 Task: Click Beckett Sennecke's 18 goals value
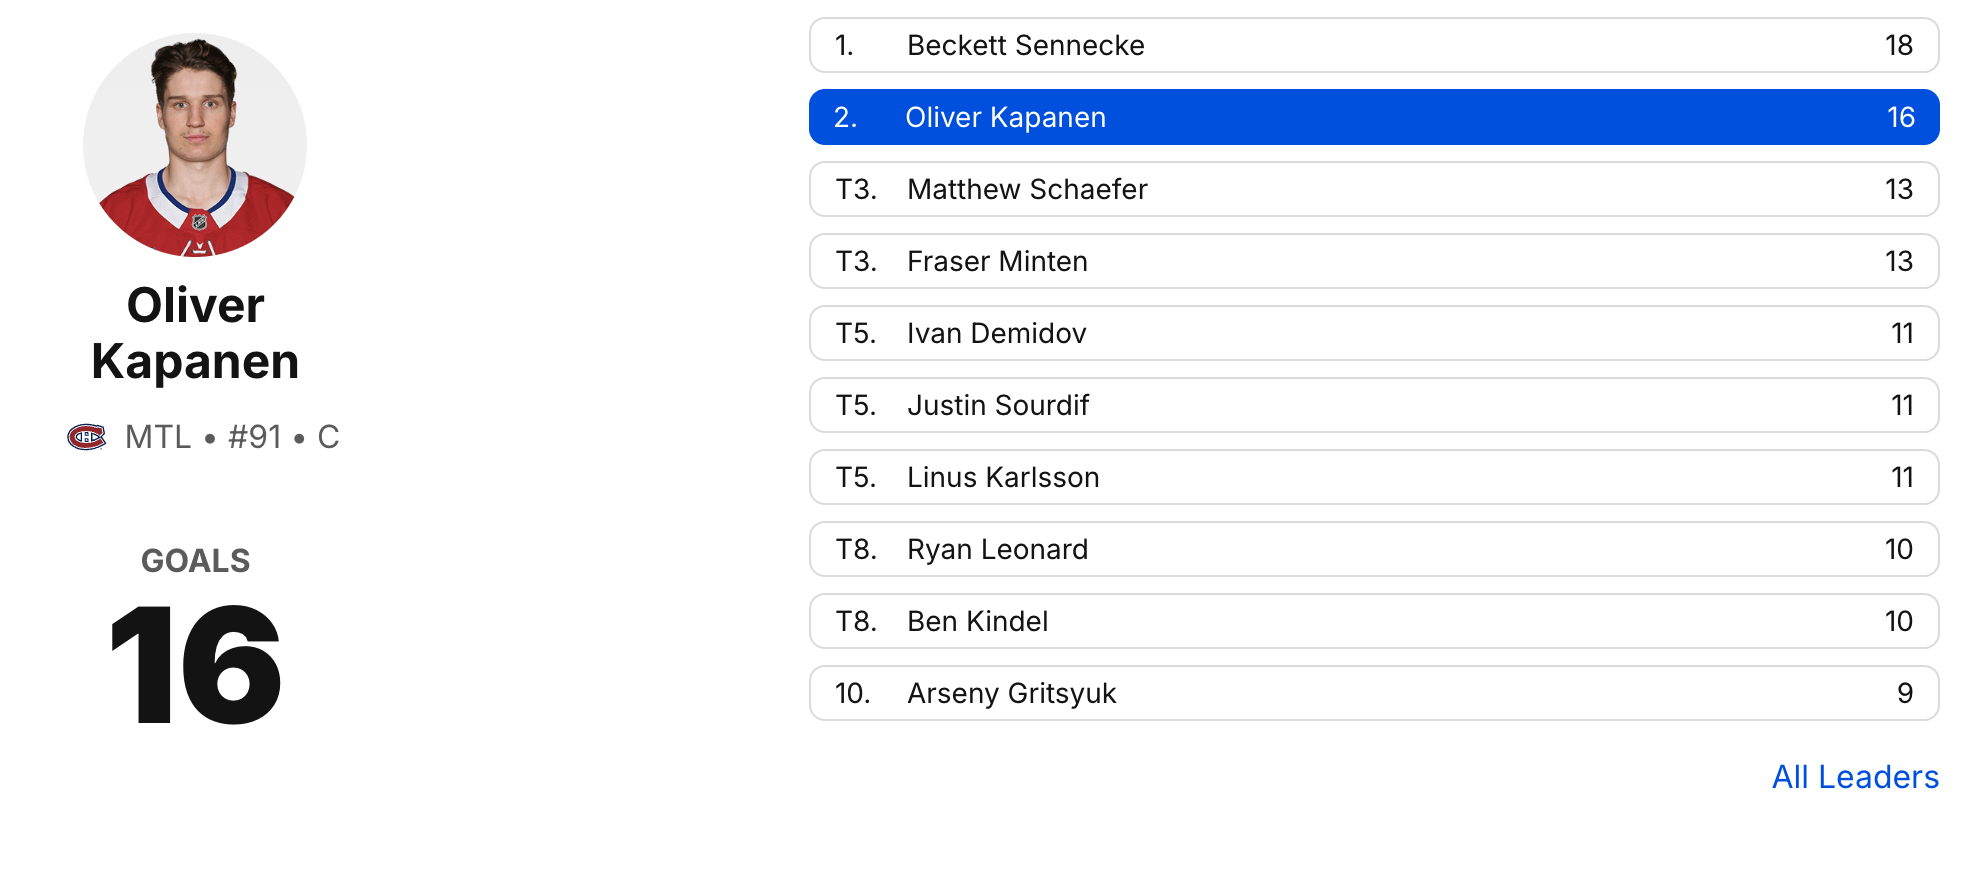(1898, 45)
